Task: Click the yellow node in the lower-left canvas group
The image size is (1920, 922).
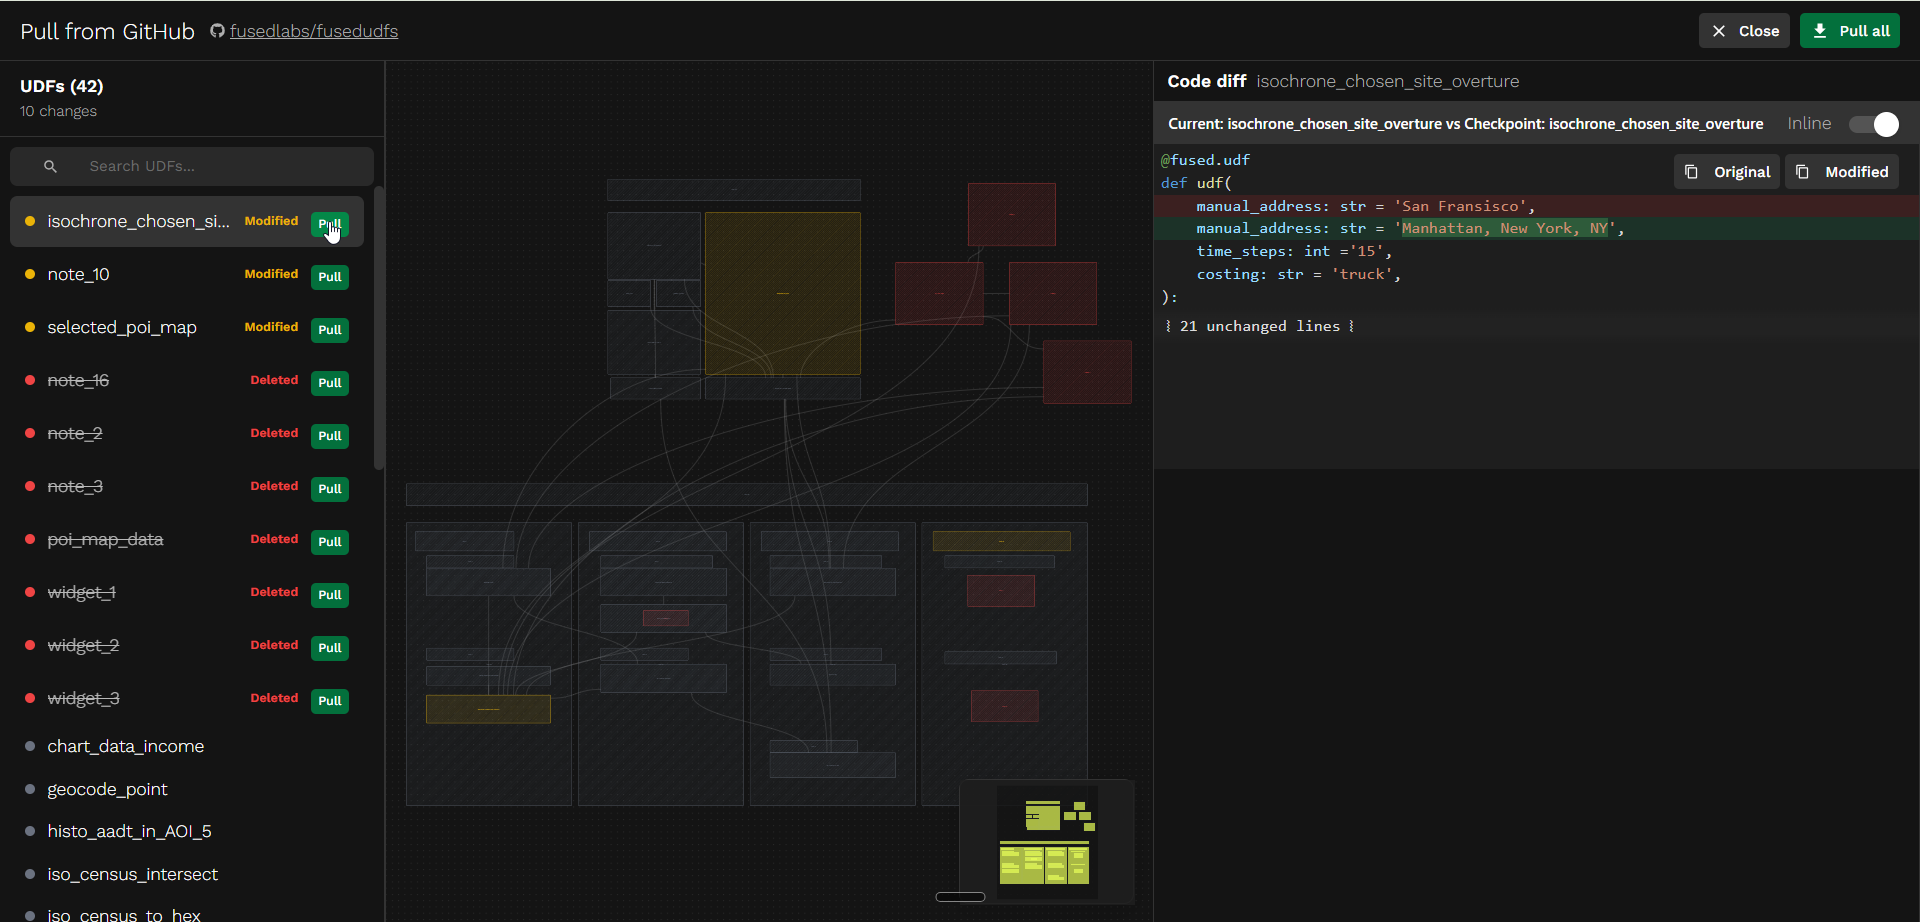Action: 488,709
